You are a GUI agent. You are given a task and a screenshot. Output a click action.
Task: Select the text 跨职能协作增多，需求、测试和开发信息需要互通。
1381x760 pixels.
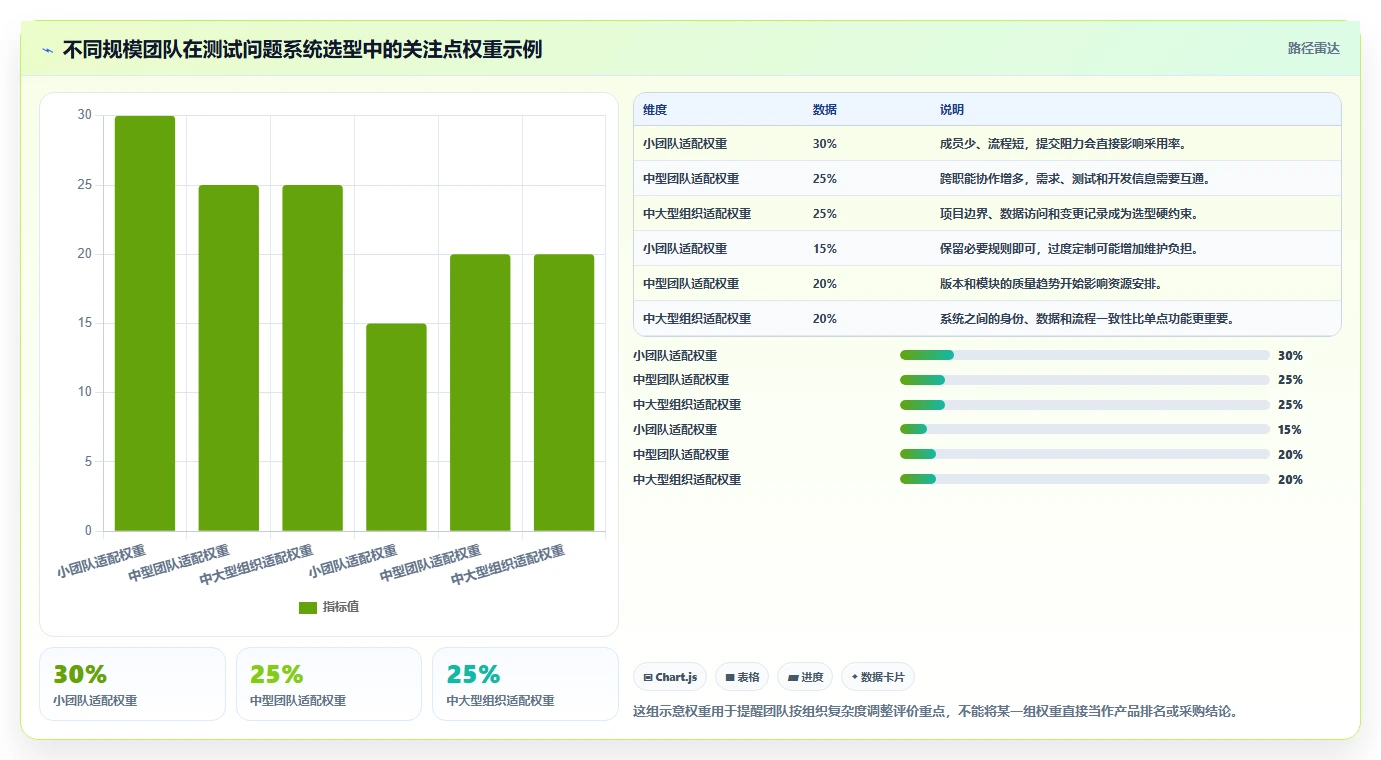1075,179
